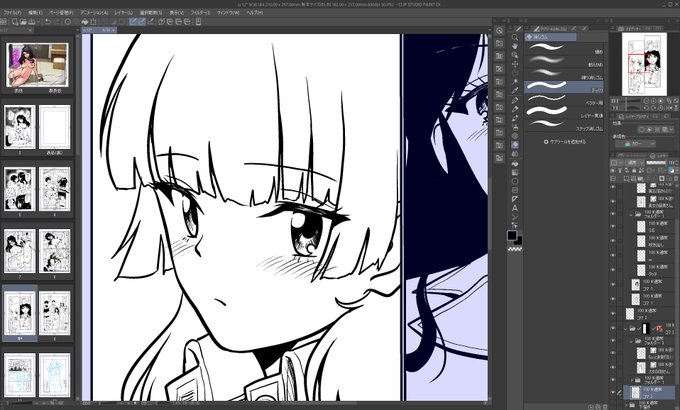
Task: Select the レイヤー貫通 eraser sub tool
Action: coord(564,113)
